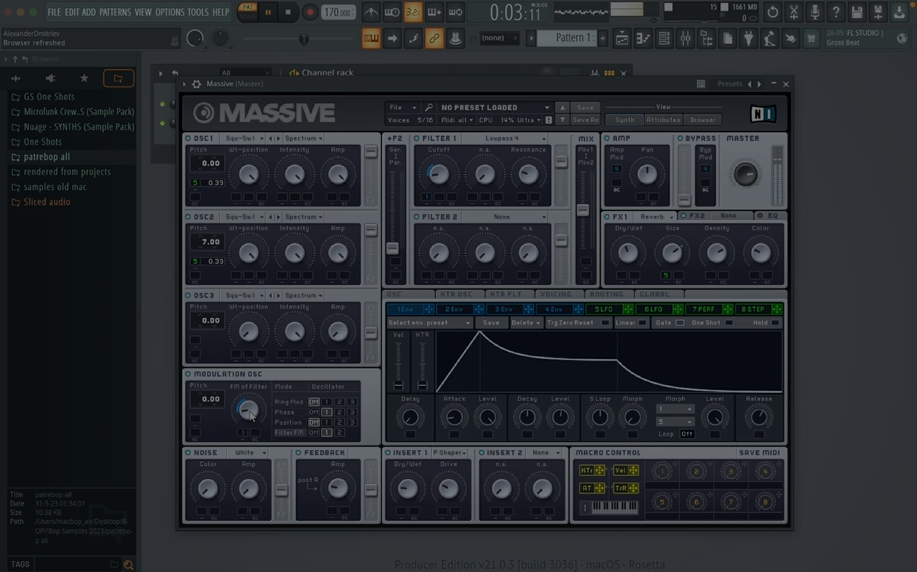Viewport: 917px width, 572px height.
Task: Click the typing keyboard to piano icon
Action: (371, 39)
